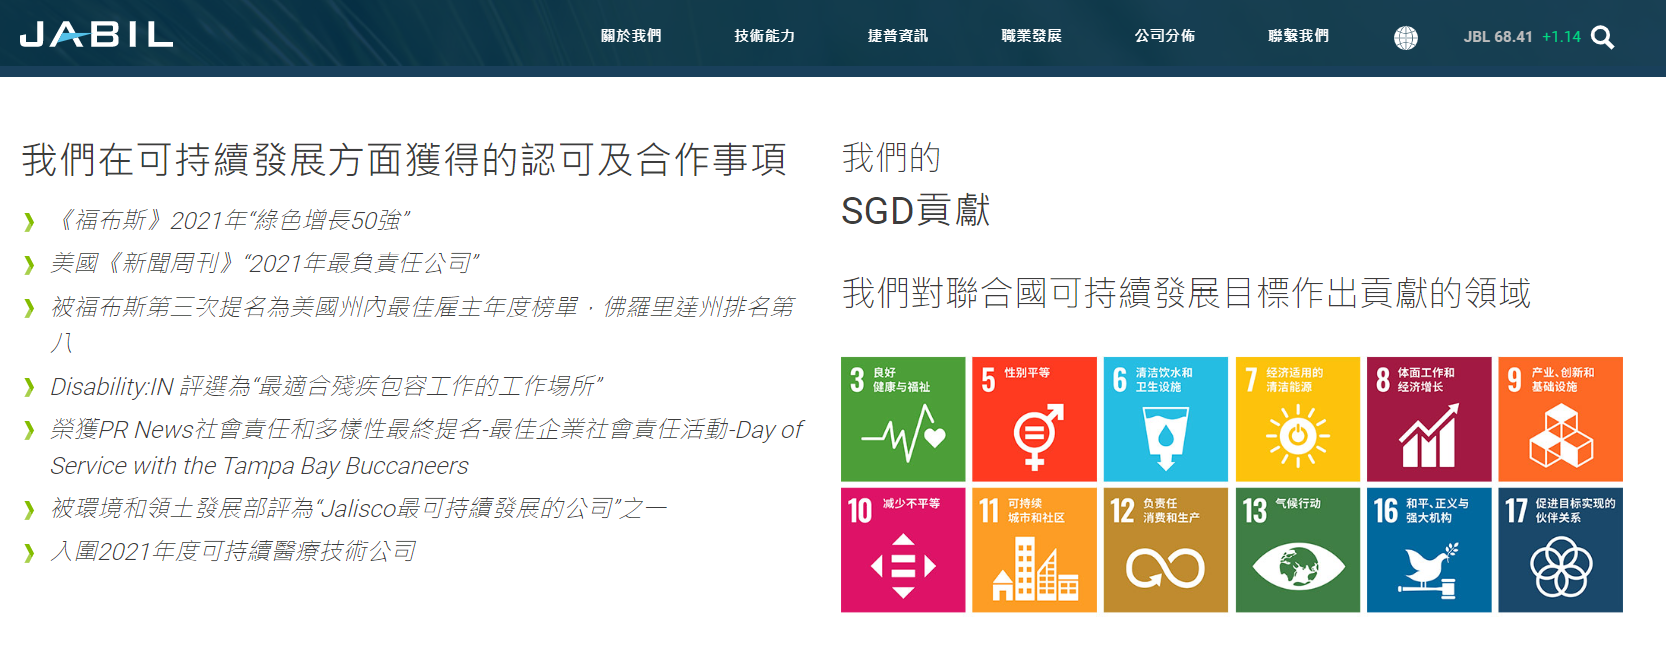
Task: Select SDG 9 产业、创新和基础设施 tile
Action: coord(1560,419)
